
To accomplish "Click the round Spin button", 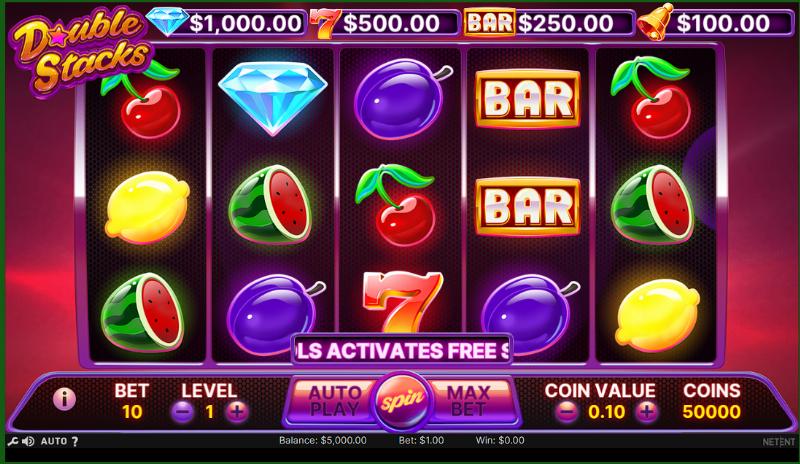I will click(402, 401).
